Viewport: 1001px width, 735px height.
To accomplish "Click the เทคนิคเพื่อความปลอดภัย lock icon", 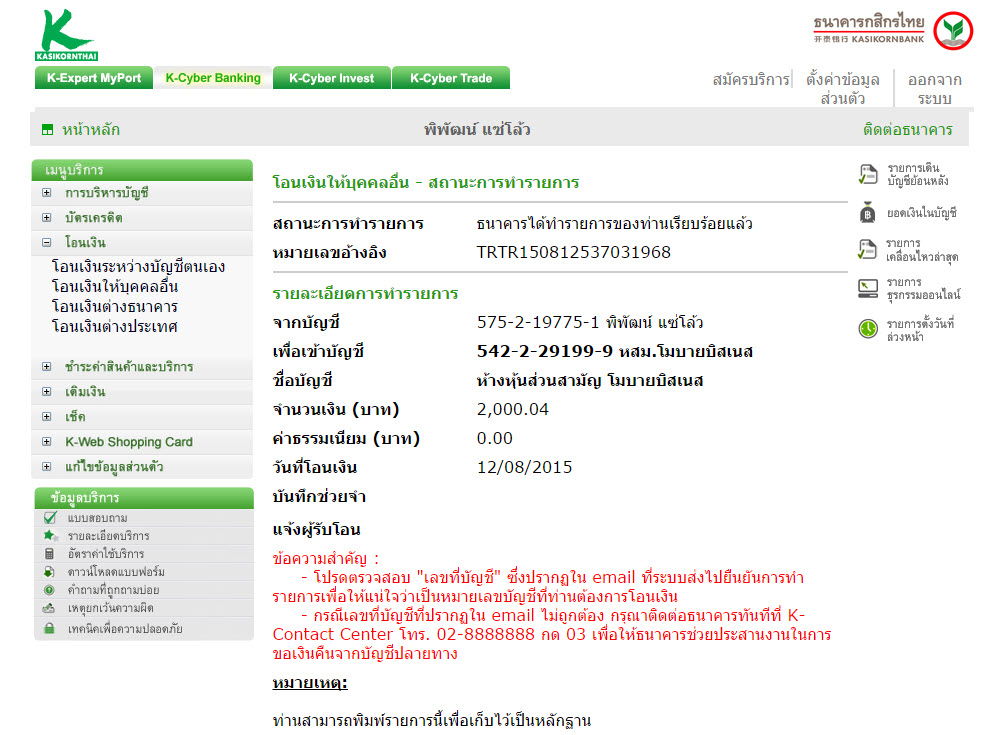I will click(49, 628).
